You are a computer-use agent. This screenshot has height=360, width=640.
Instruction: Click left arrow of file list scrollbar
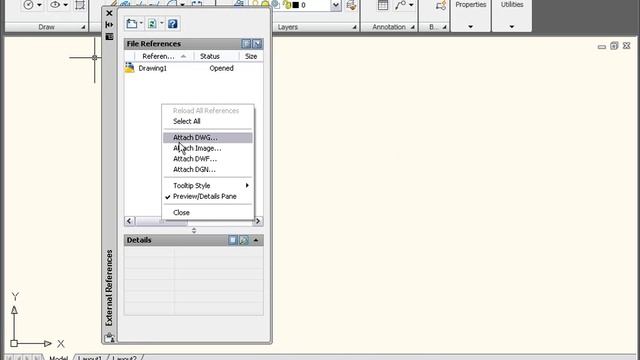(129, 221)
